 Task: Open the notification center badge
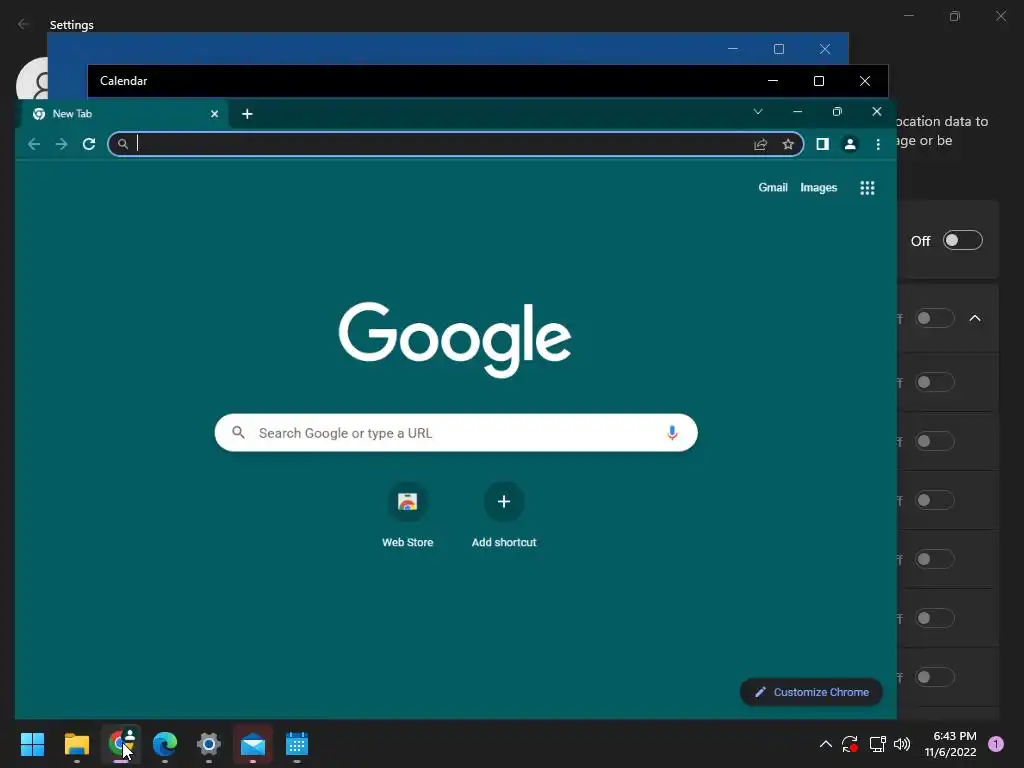pos(996,744)
